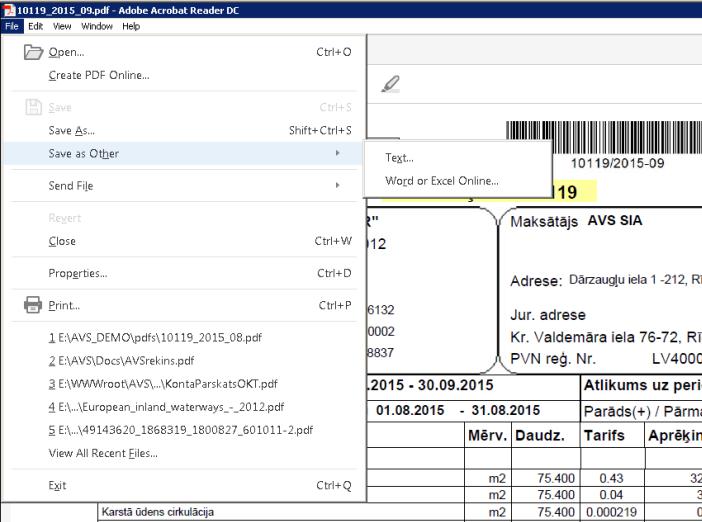Click the Tarifs column header

[604, 436]
